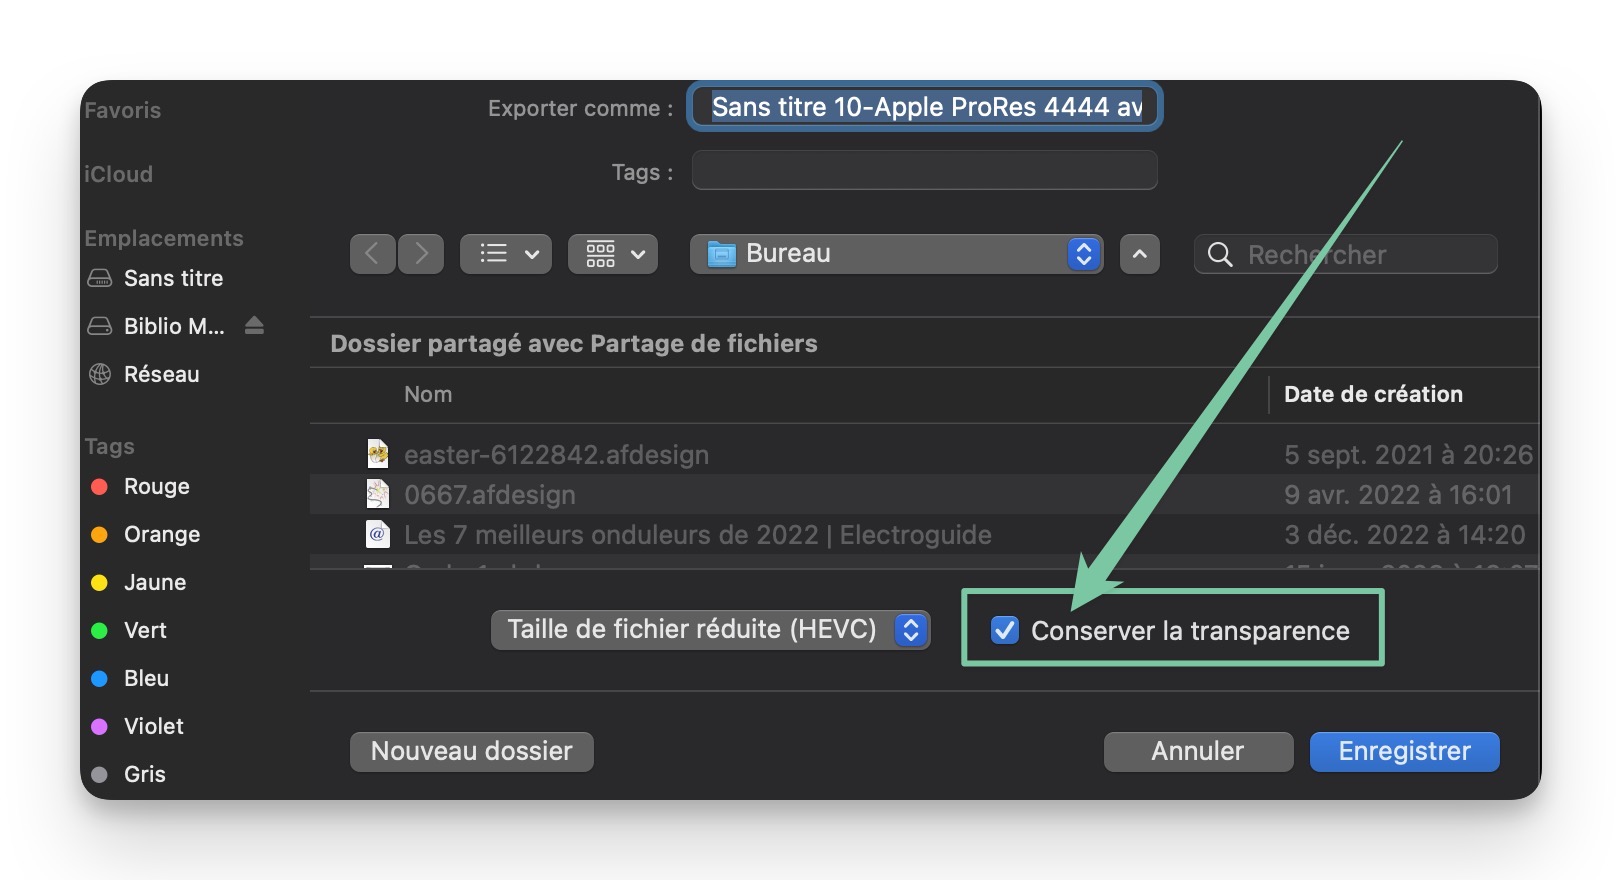Click the Sans titre drive icon
The image size is (1622, 880).
[x=100, y=278]
